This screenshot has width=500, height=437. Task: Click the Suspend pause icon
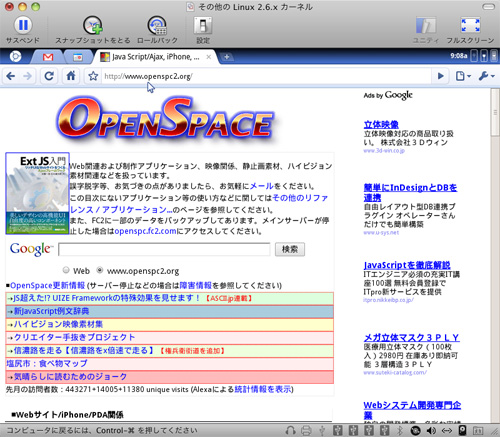(x=23, y=25)
